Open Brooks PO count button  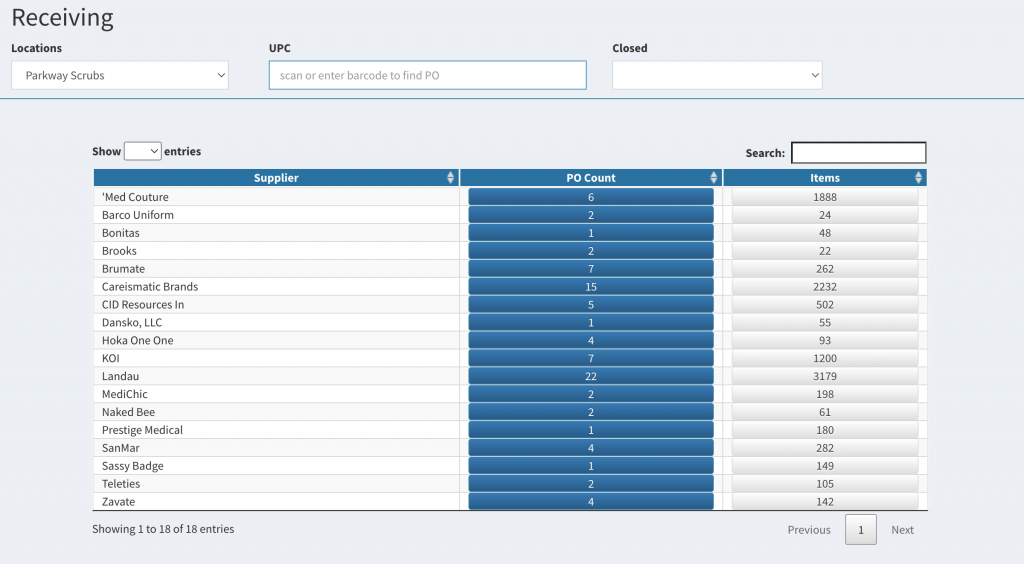click(x=591, y=251)
